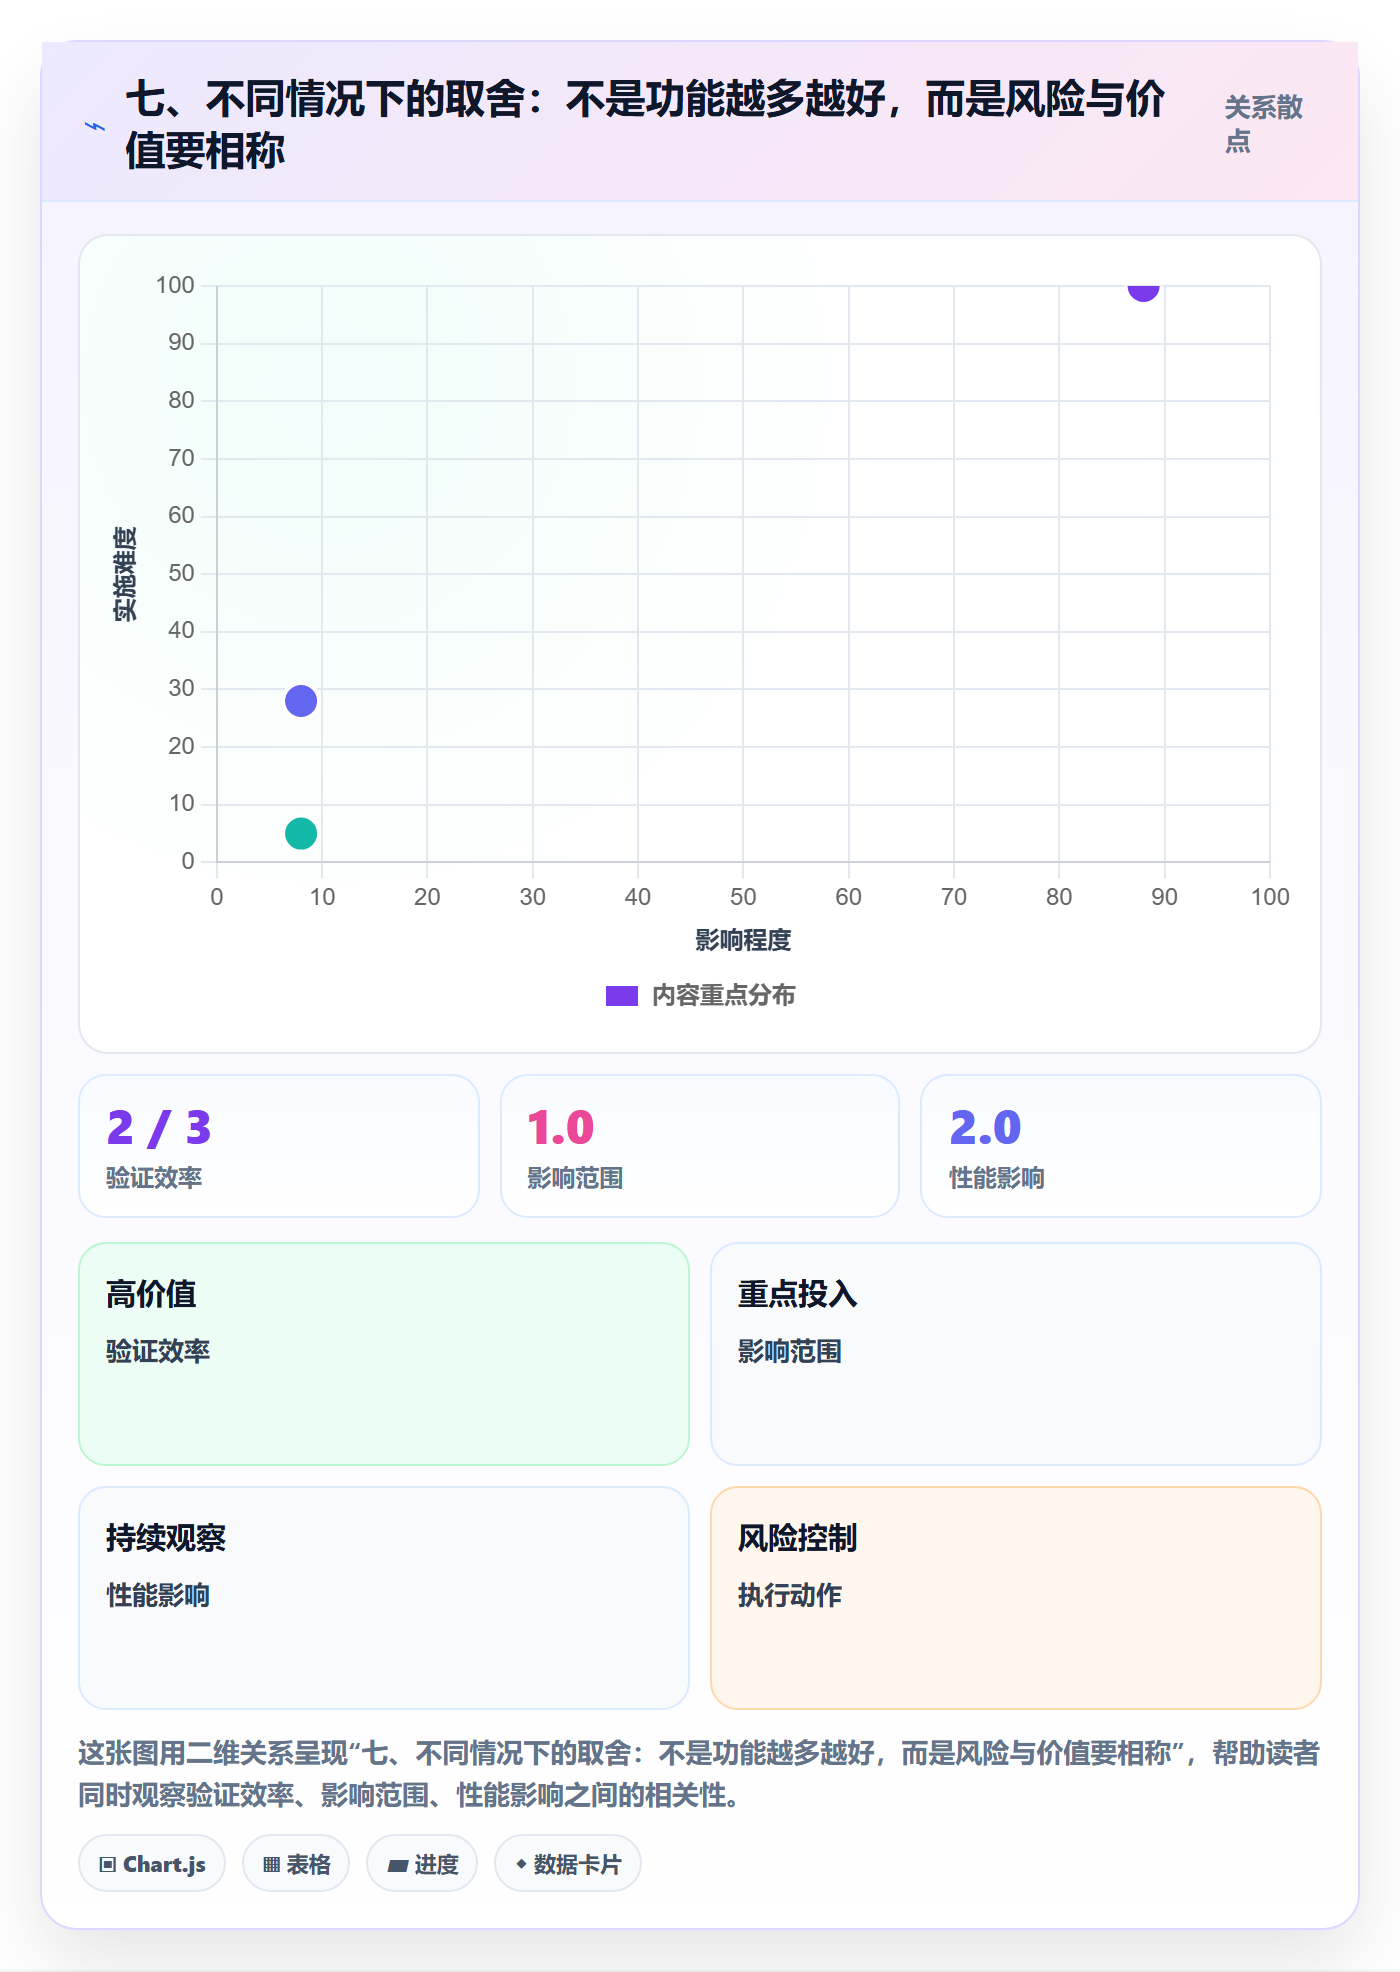The image size is (1400, 1972).
Task: Click the description paragraph starting with 这张图用二维关系
Action: pyautogui.click(x=699, y=1774)
